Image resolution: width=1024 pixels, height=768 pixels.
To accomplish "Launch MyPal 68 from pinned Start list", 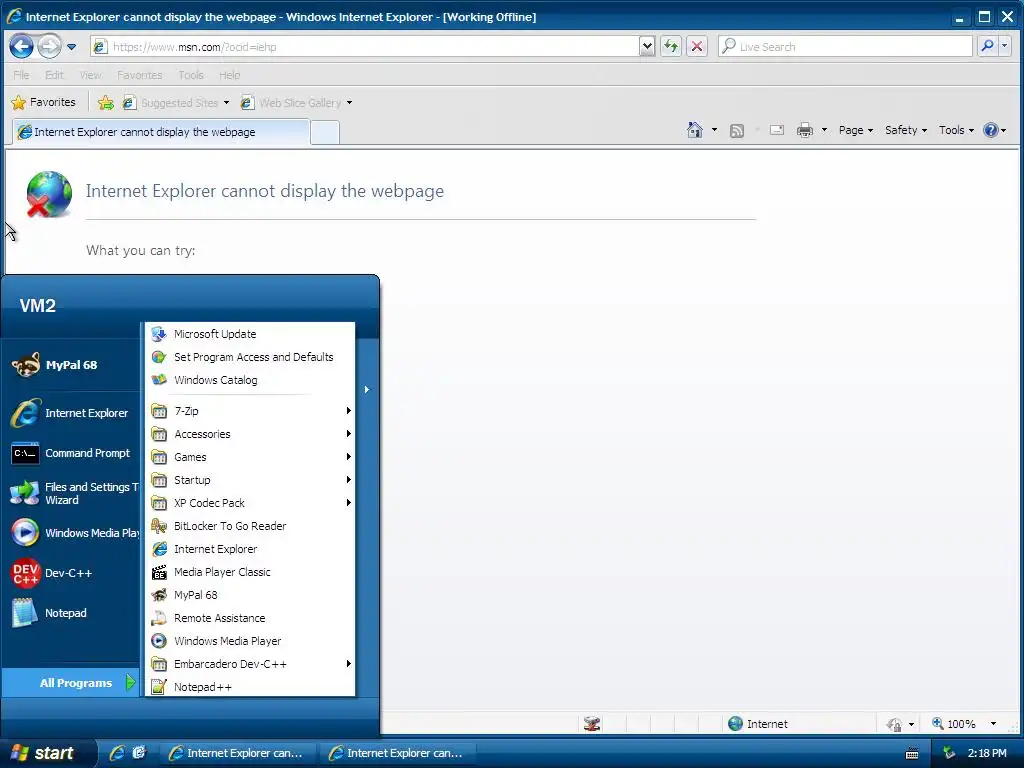I will [72, 365].
